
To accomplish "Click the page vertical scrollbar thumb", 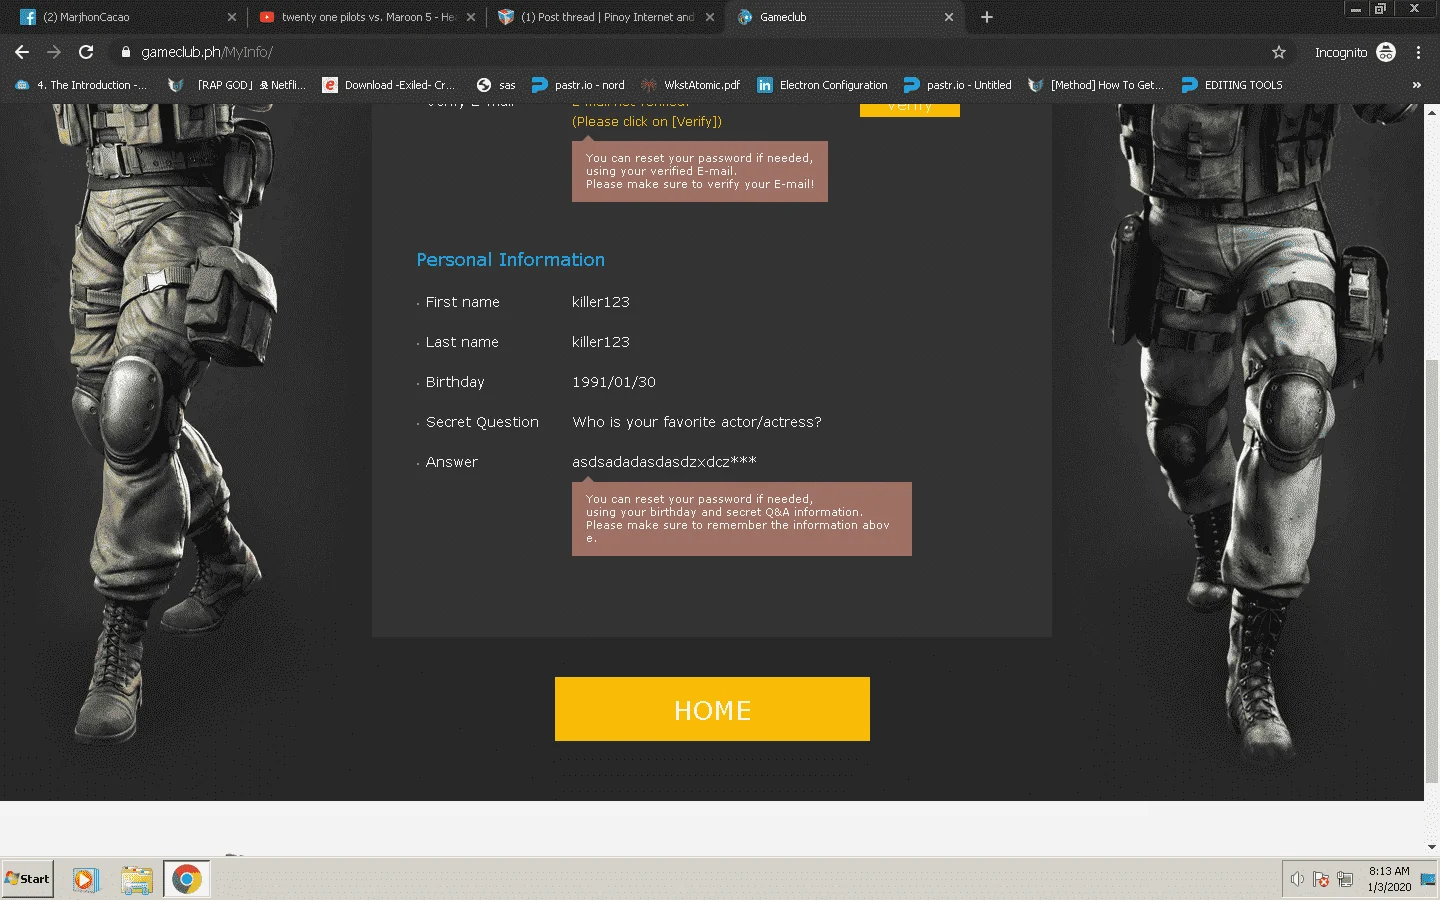I will pos(1432,570).
